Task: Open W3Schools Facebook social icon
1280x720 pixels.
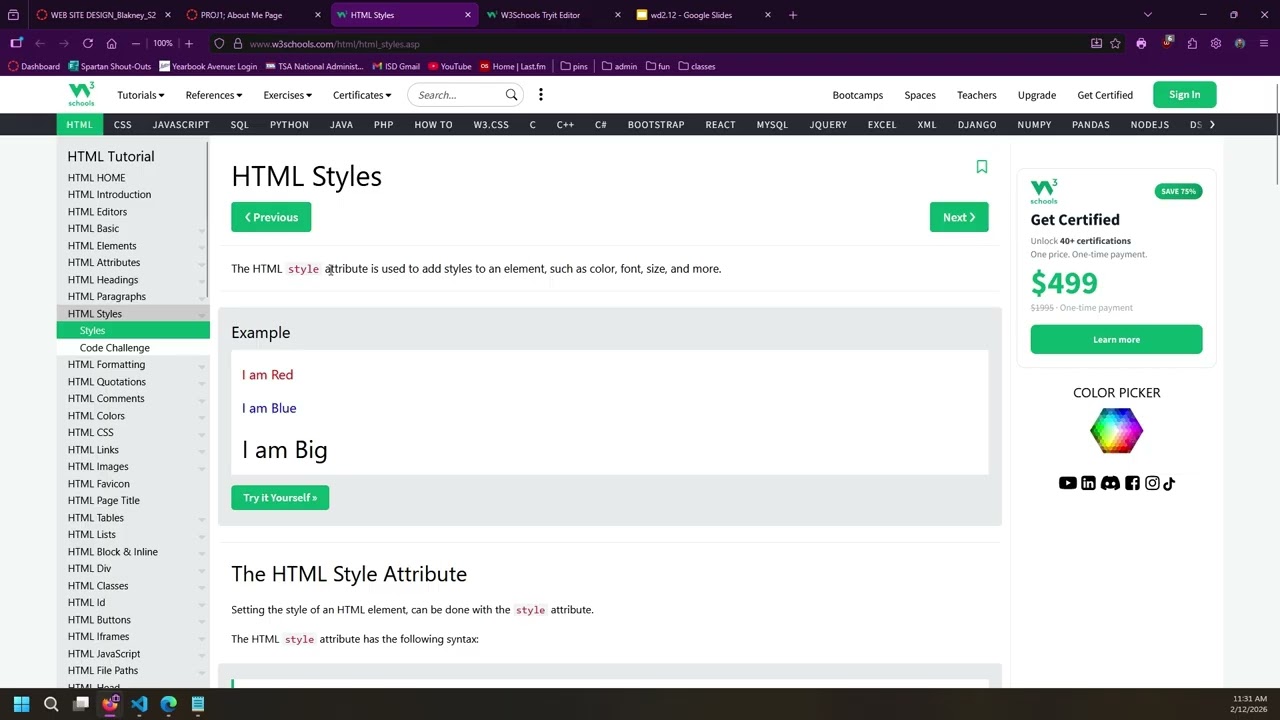Action: click(x=1132, y=483)
